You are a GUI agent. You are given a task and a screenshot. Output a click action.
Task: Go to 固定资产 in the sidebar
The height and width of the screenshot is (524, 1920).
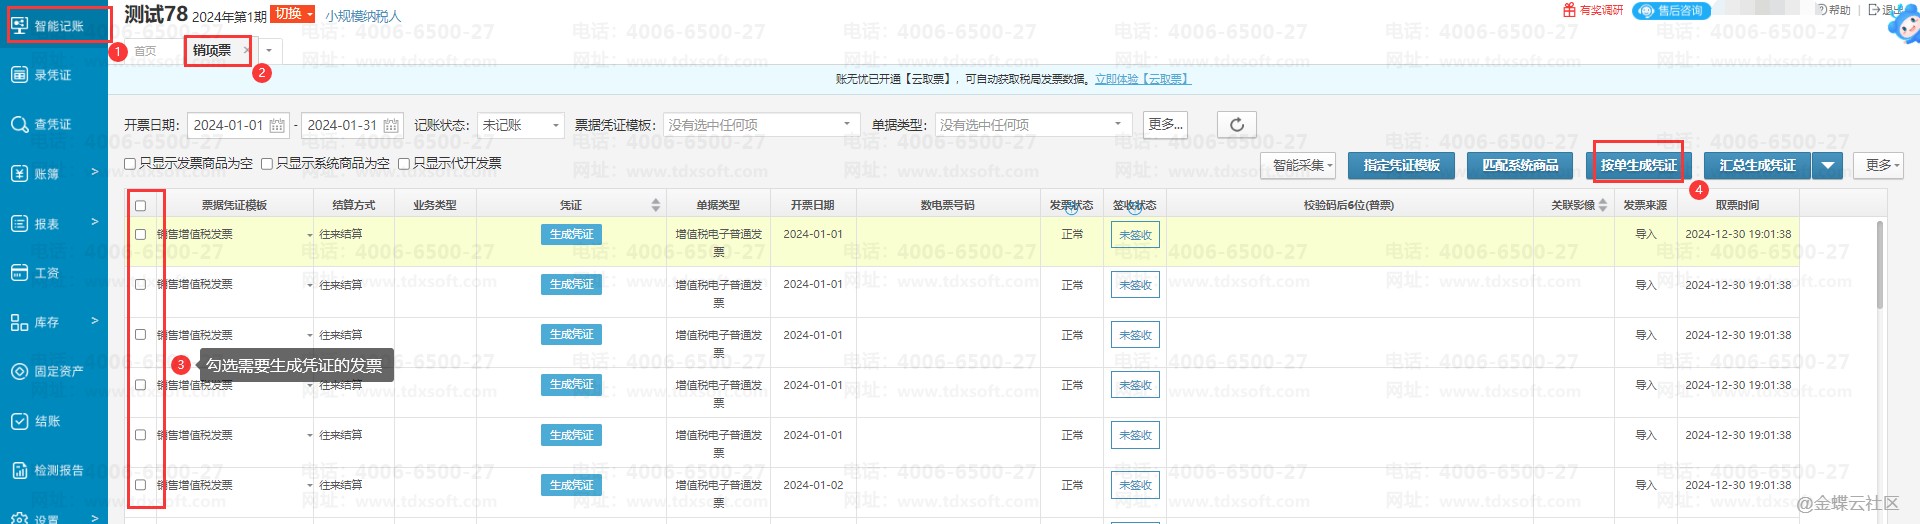tap(53, 371)
